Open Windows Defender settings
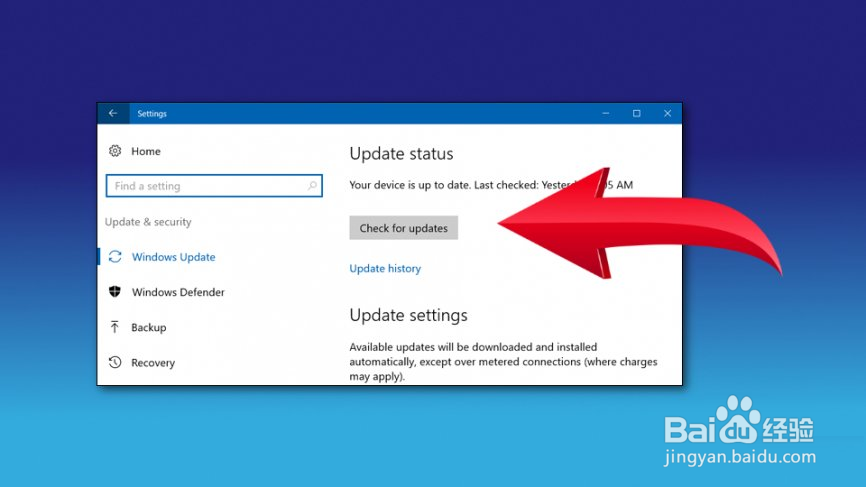This screenshot has width=866, height=487. pyautogui.click(x=178, y=292)
